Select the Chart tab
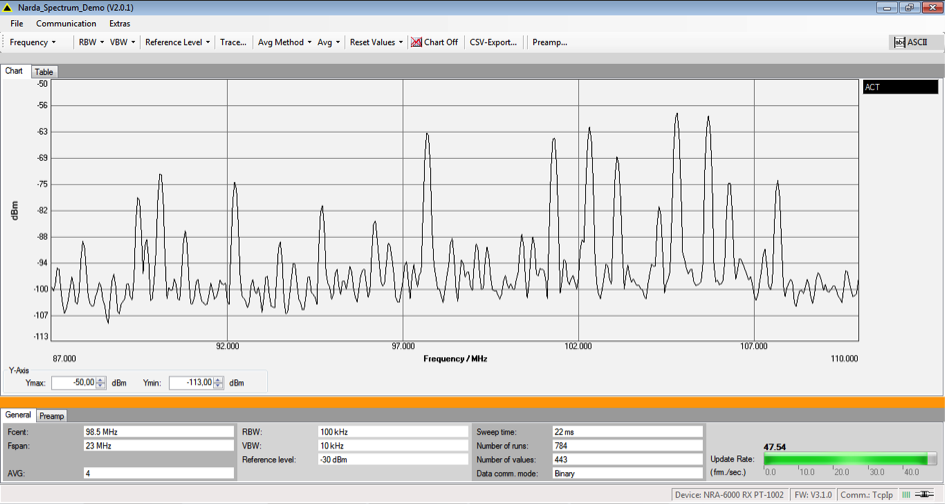 click(x=14, y=71)
